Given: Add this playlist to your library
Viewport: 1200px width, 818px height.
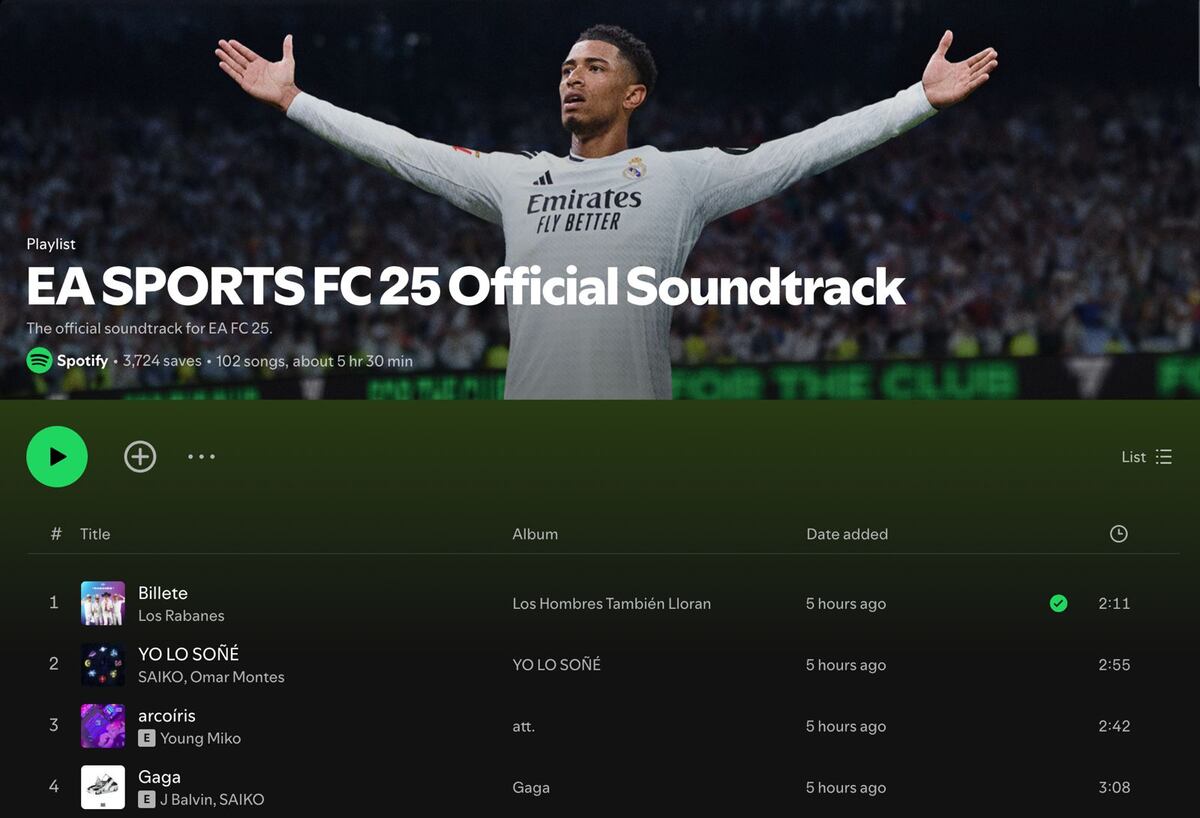Looking at the screenshot, I should click(140, 457).
